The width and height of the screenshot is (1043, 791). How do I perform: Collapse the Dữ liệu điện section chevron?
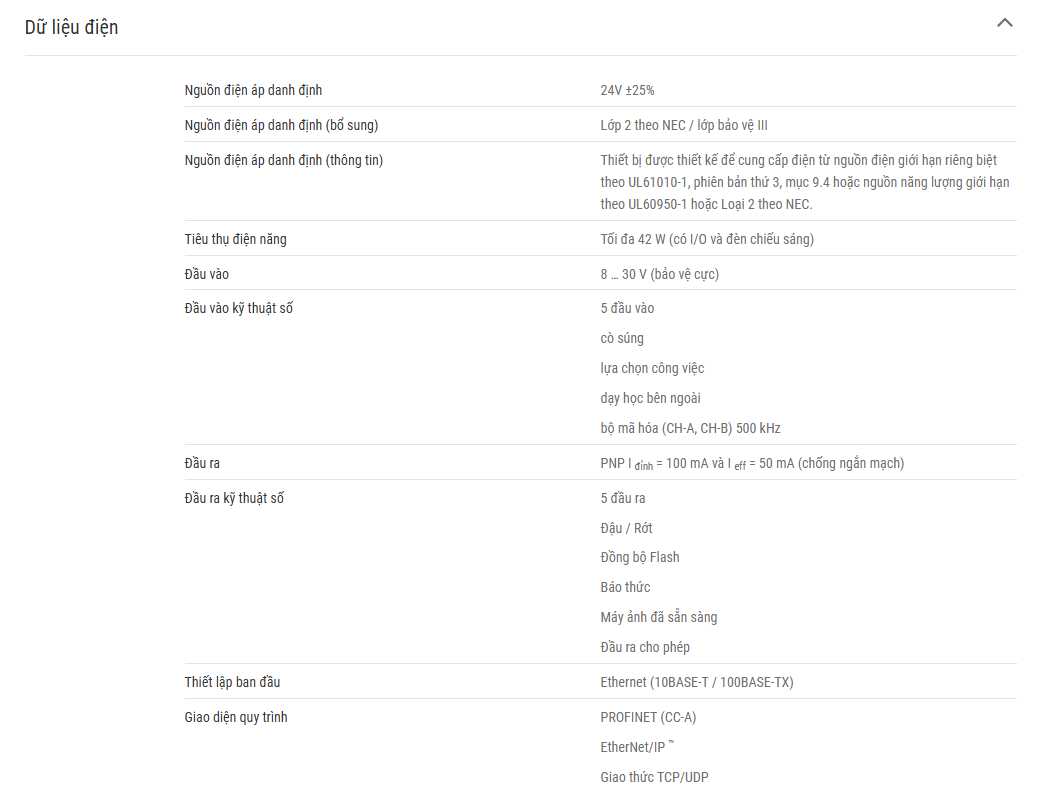pyautogui.click(x=1004, y=23)
